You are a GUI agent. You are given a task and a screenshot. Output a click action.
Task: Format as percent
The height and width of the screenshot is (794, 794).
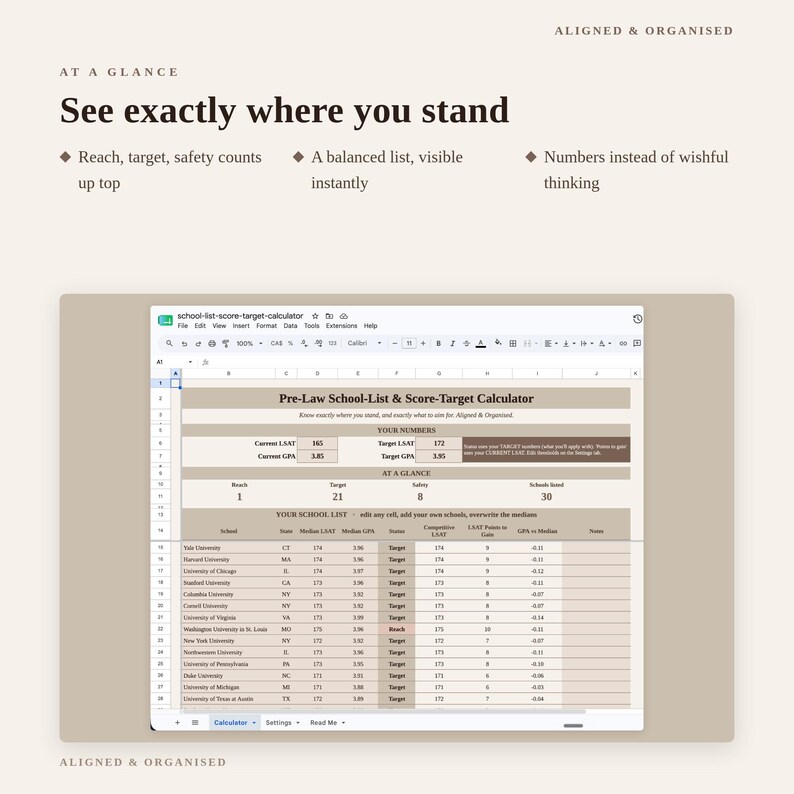point(291,343)
